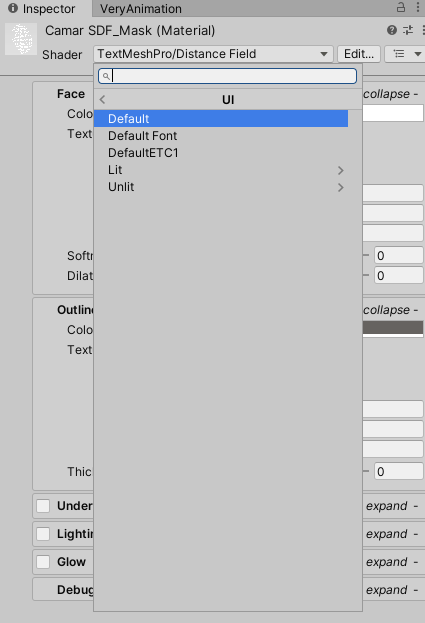Click the Unlit submenu arrow

coord(340,188)
